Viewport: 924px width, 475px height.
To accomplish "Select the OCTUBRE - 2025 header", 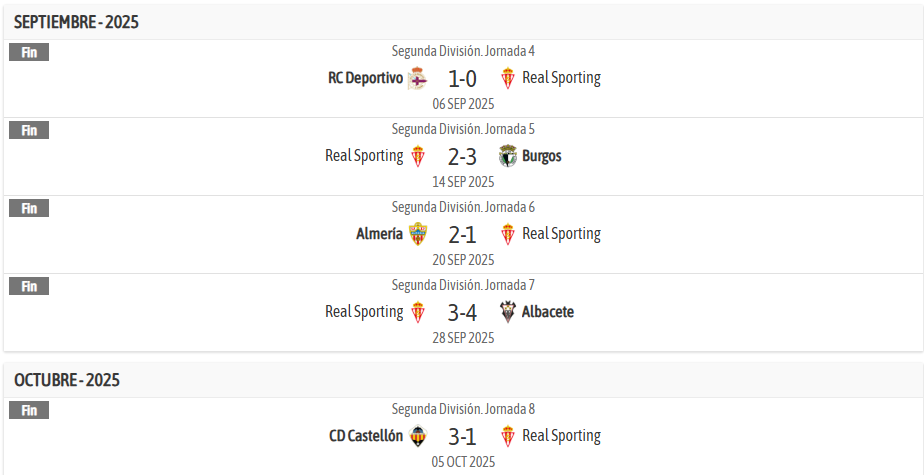I will (x=67, y=380).
